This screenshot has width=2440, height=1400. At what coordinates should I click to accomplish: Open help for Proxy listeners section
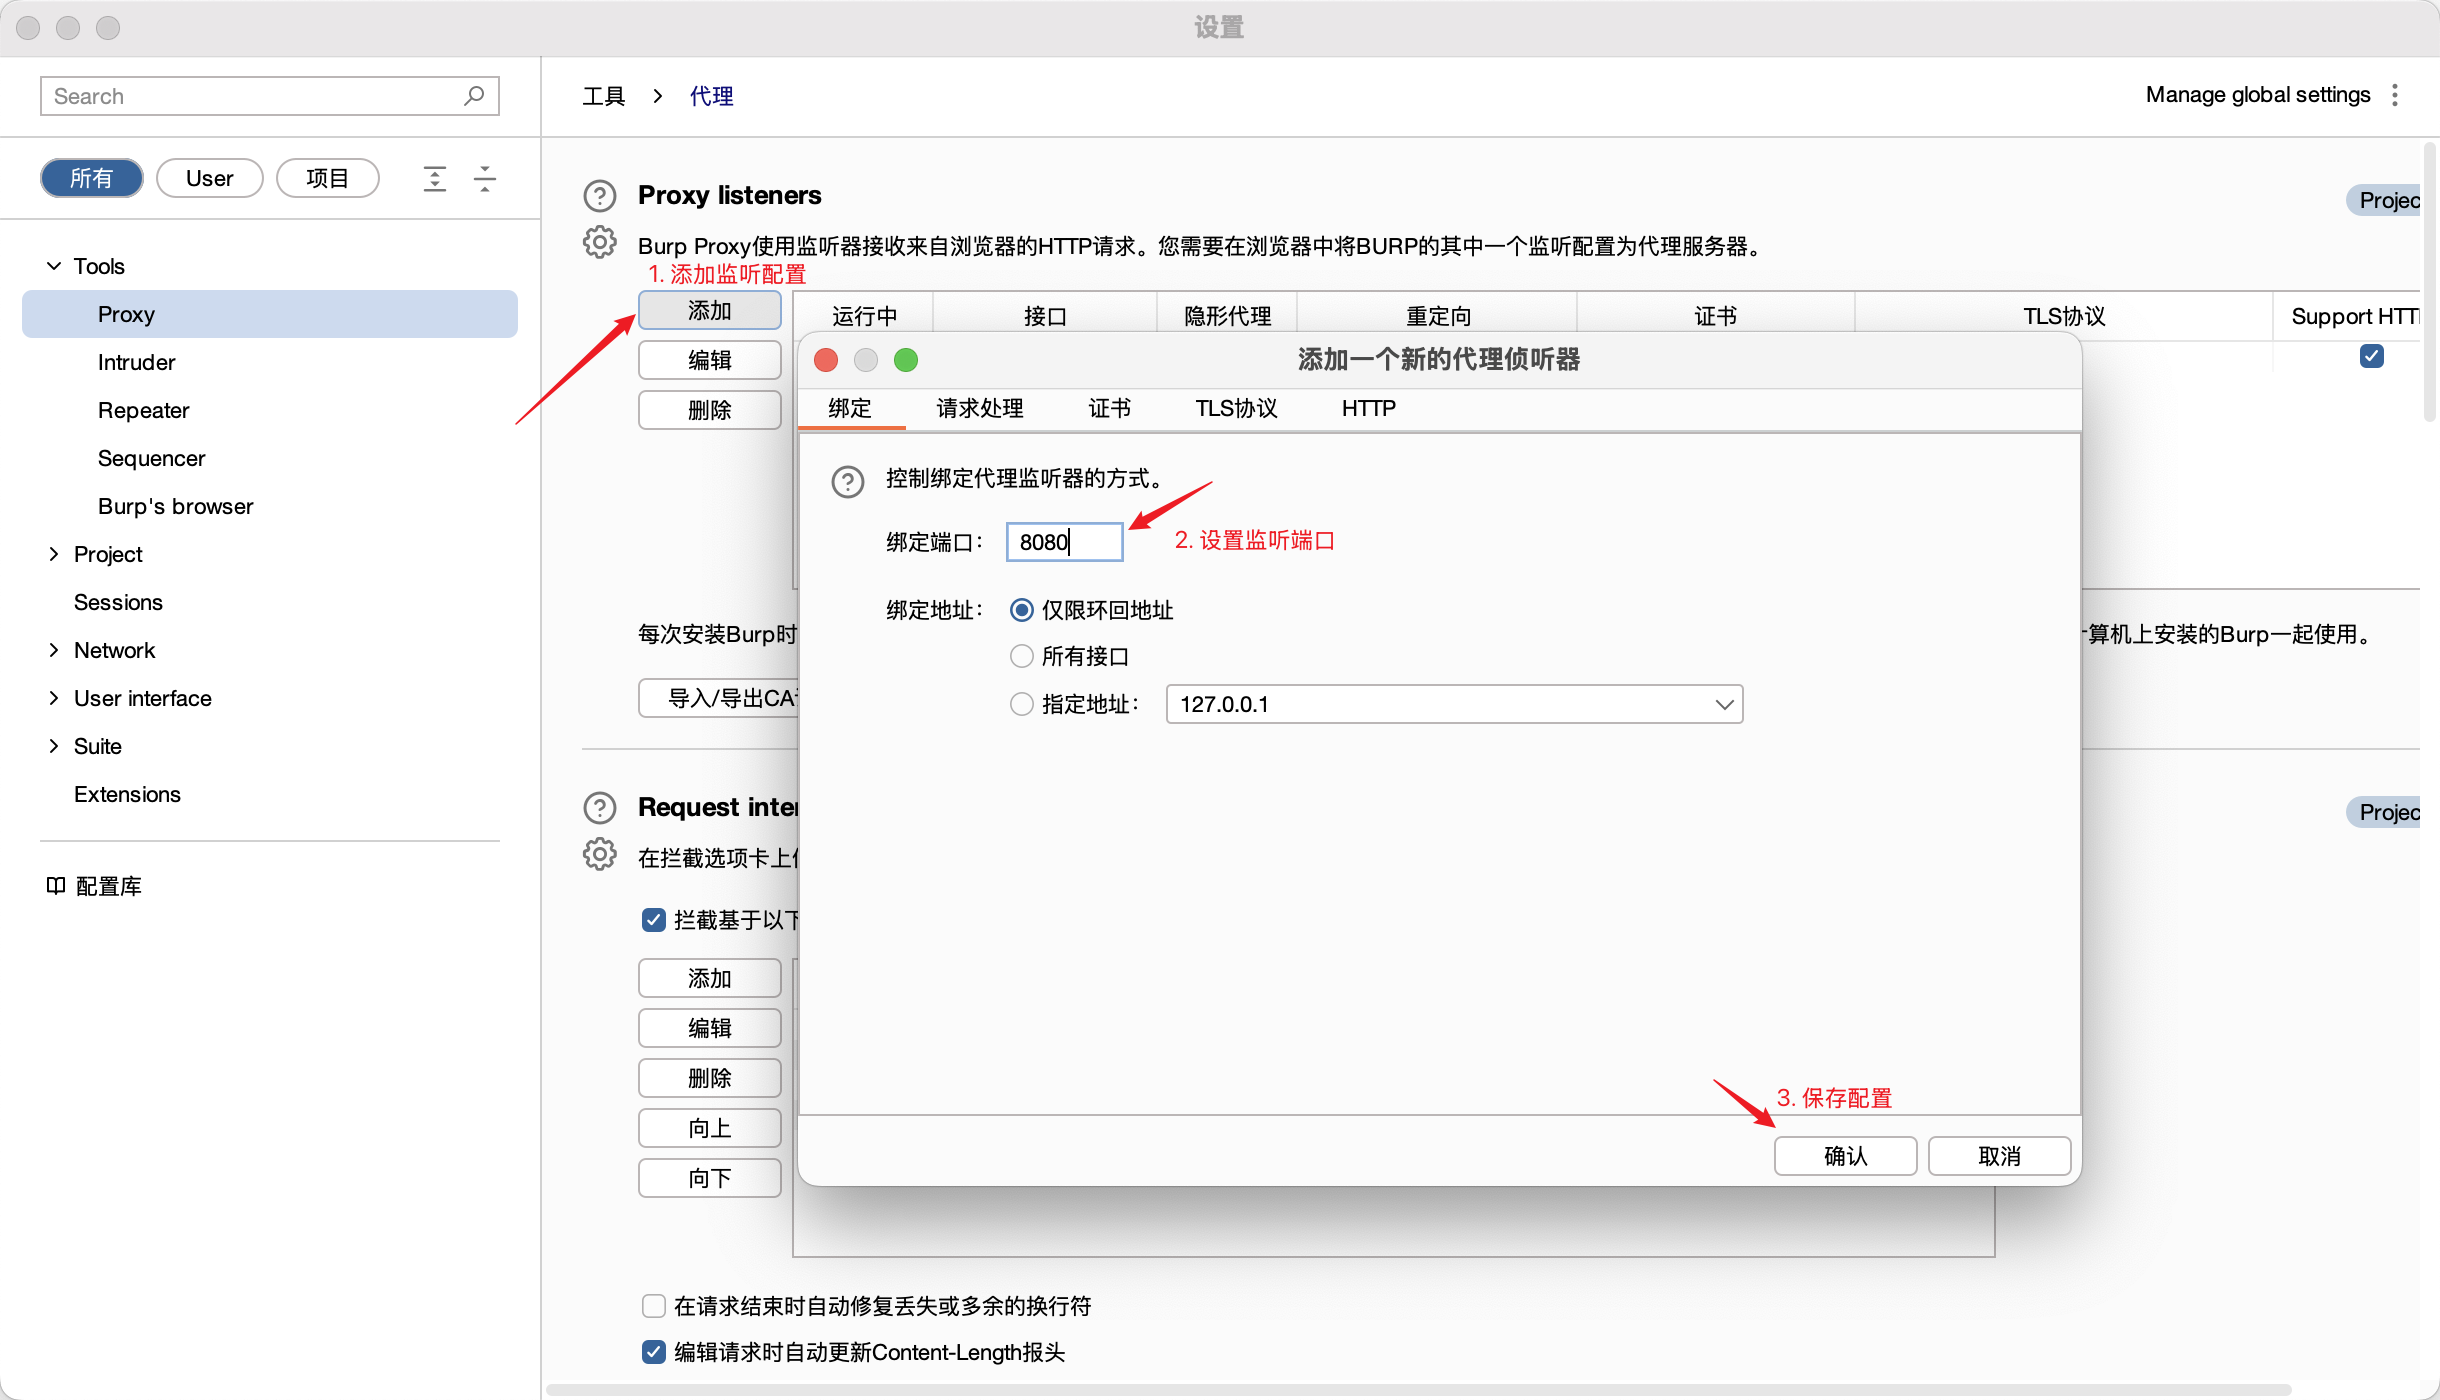599,195
